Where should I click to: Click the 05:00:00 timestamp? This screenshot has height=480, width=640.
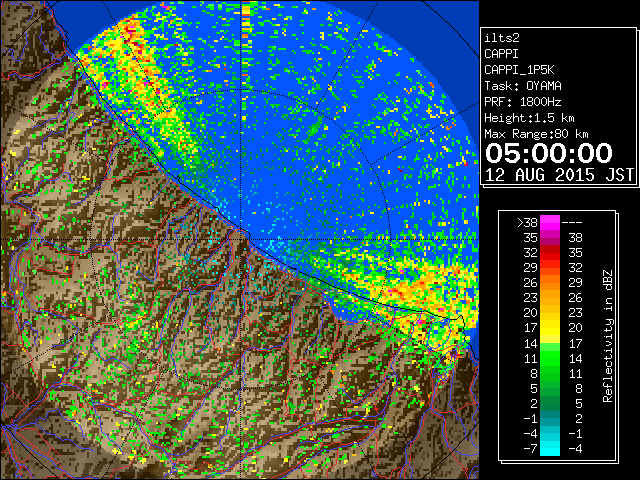tap(549, 153)
